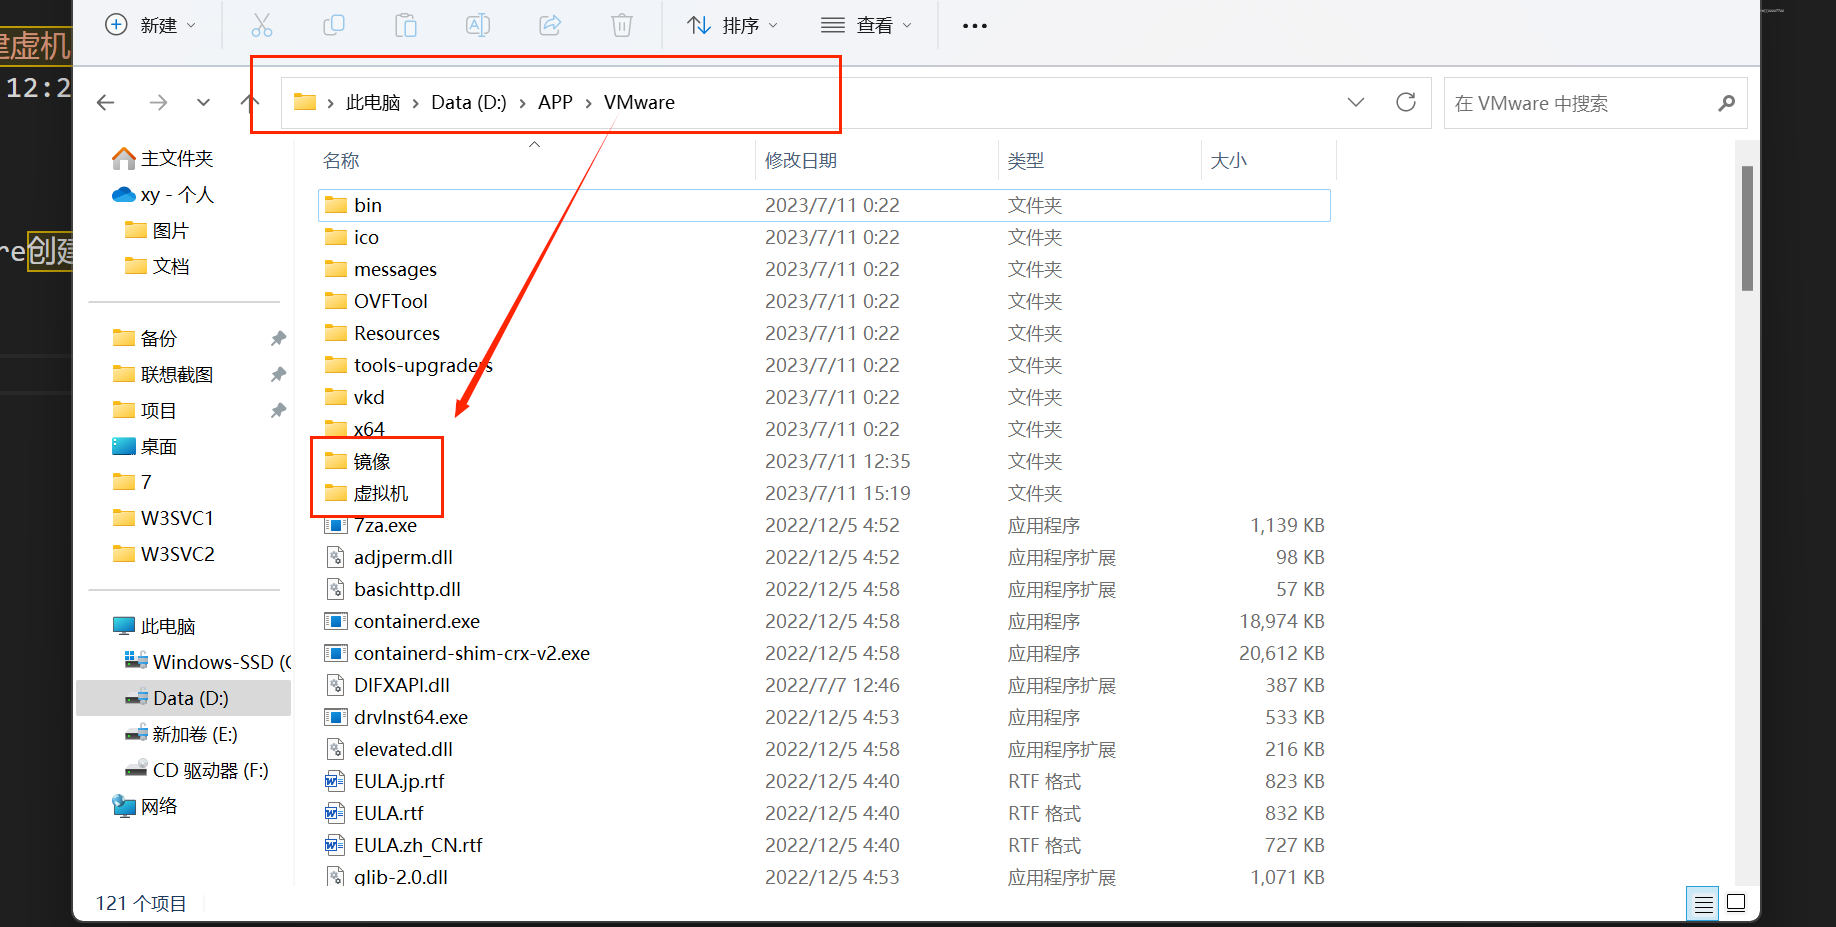Open 备份 pinned folder
This screenshot has height=927, width=1836.
(146, 338)
